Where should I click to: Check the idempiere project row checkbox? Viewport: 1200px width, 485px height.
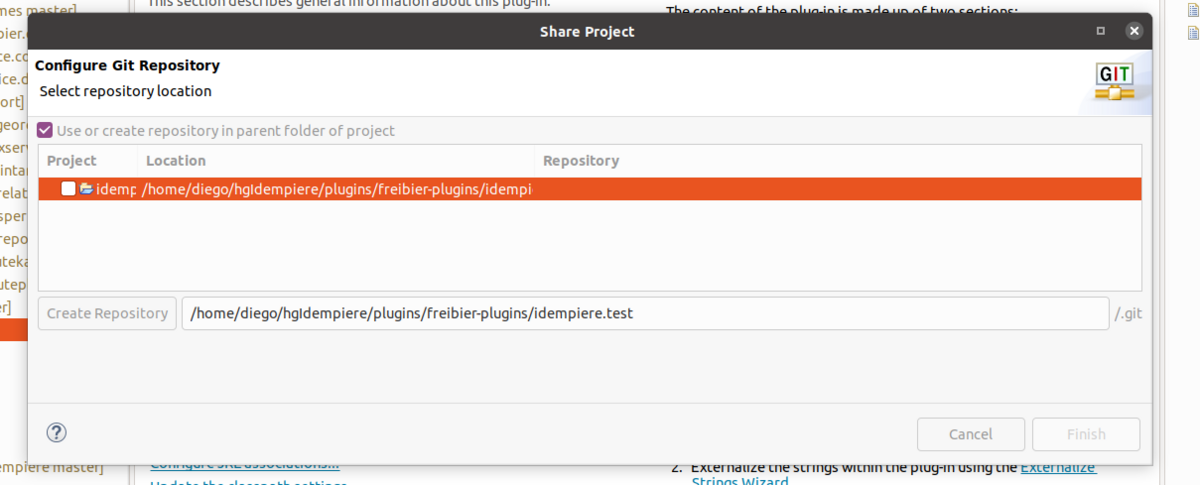point(68,189)
